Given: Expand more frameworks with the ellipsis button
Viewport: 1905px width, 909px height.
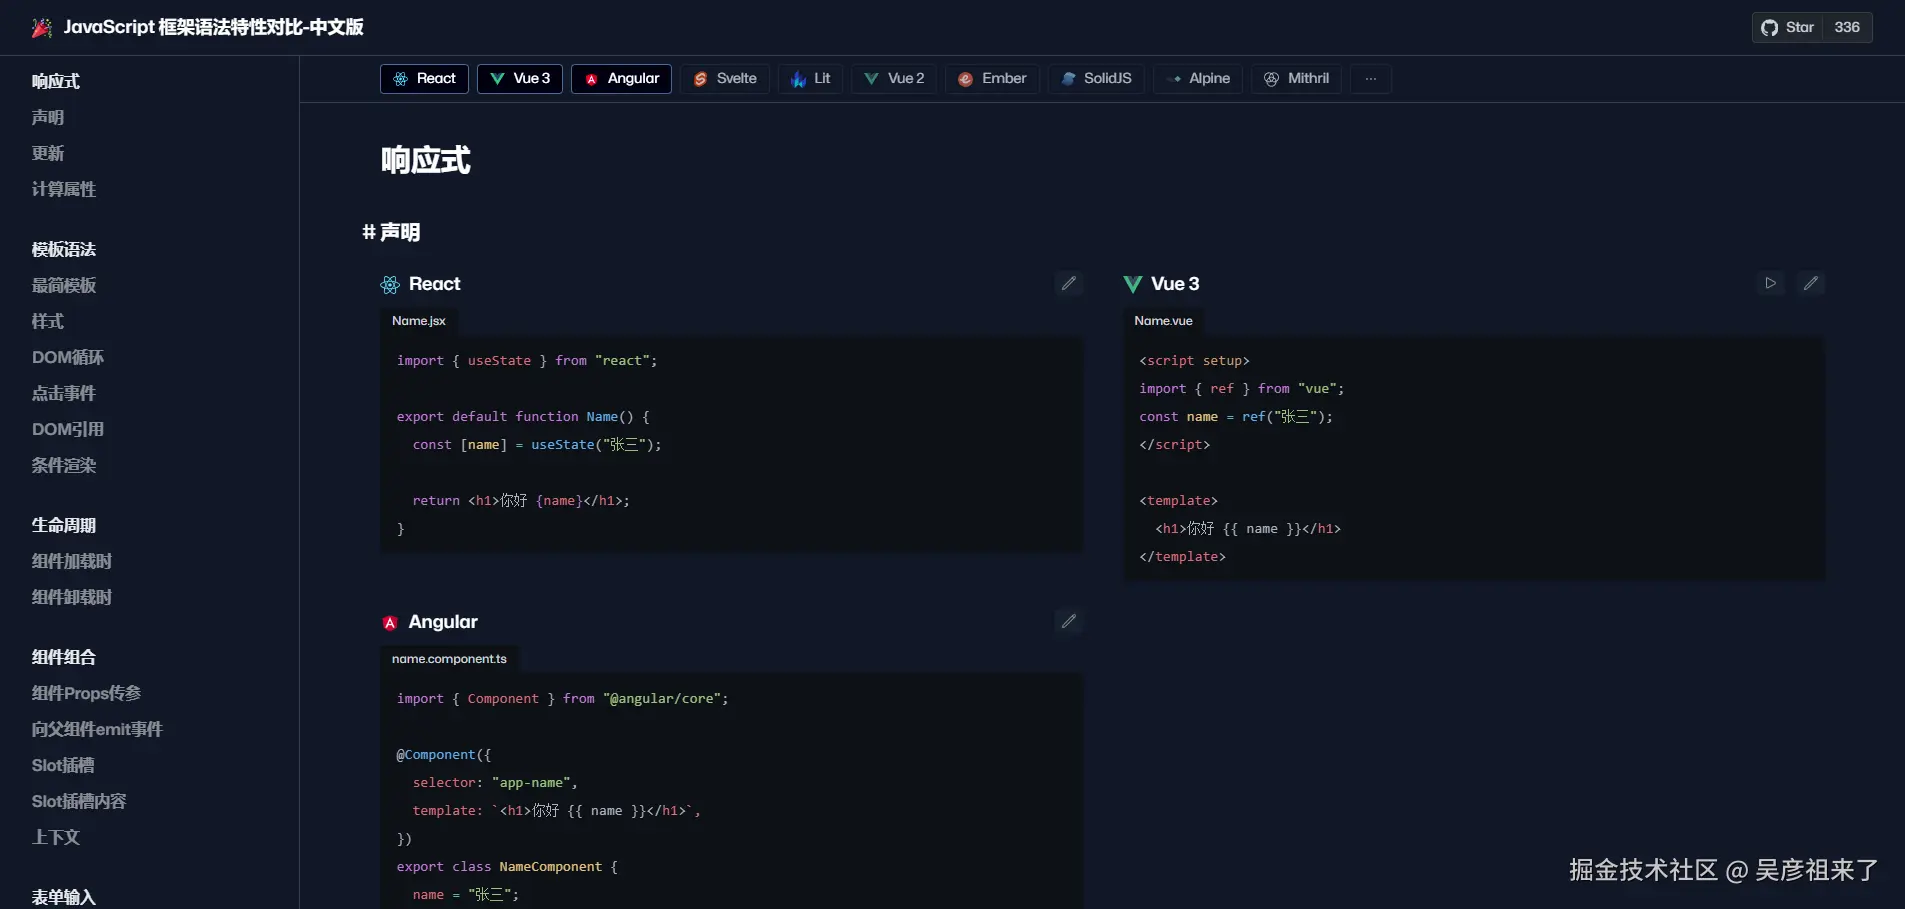Looking at the screenshot, I should (1371, 79).
